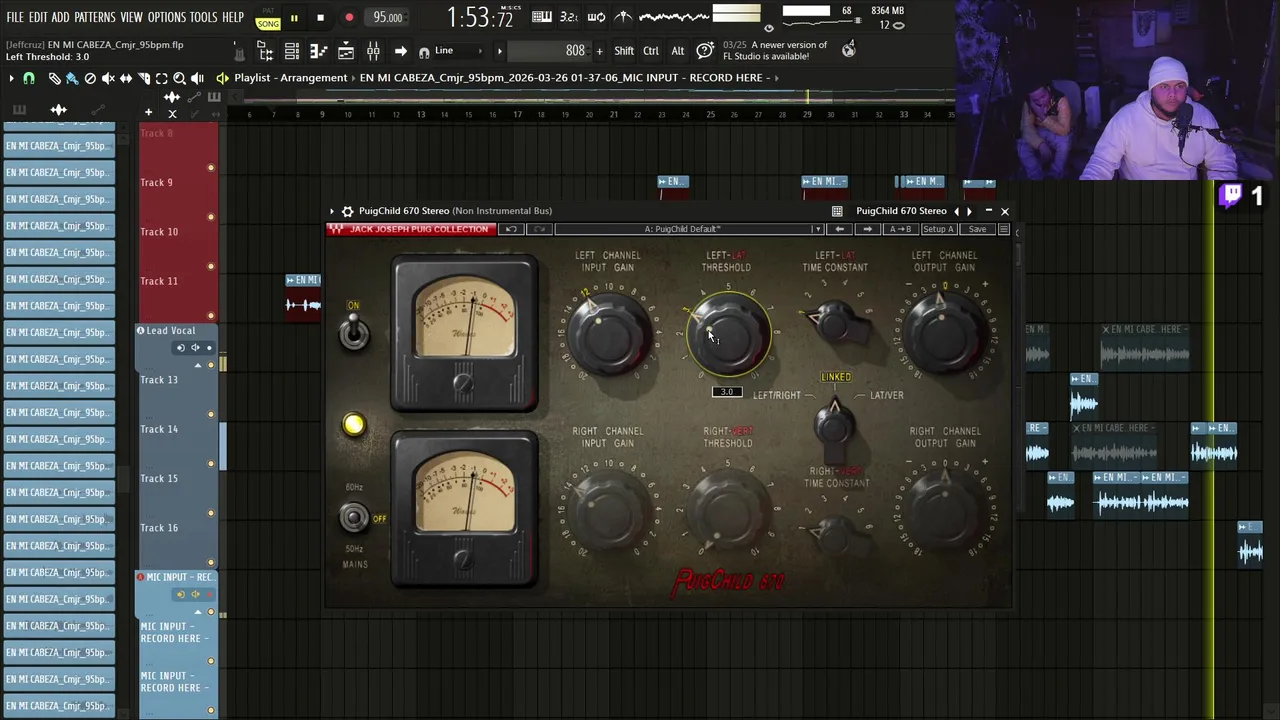Stop playback with the stop button

320,18
